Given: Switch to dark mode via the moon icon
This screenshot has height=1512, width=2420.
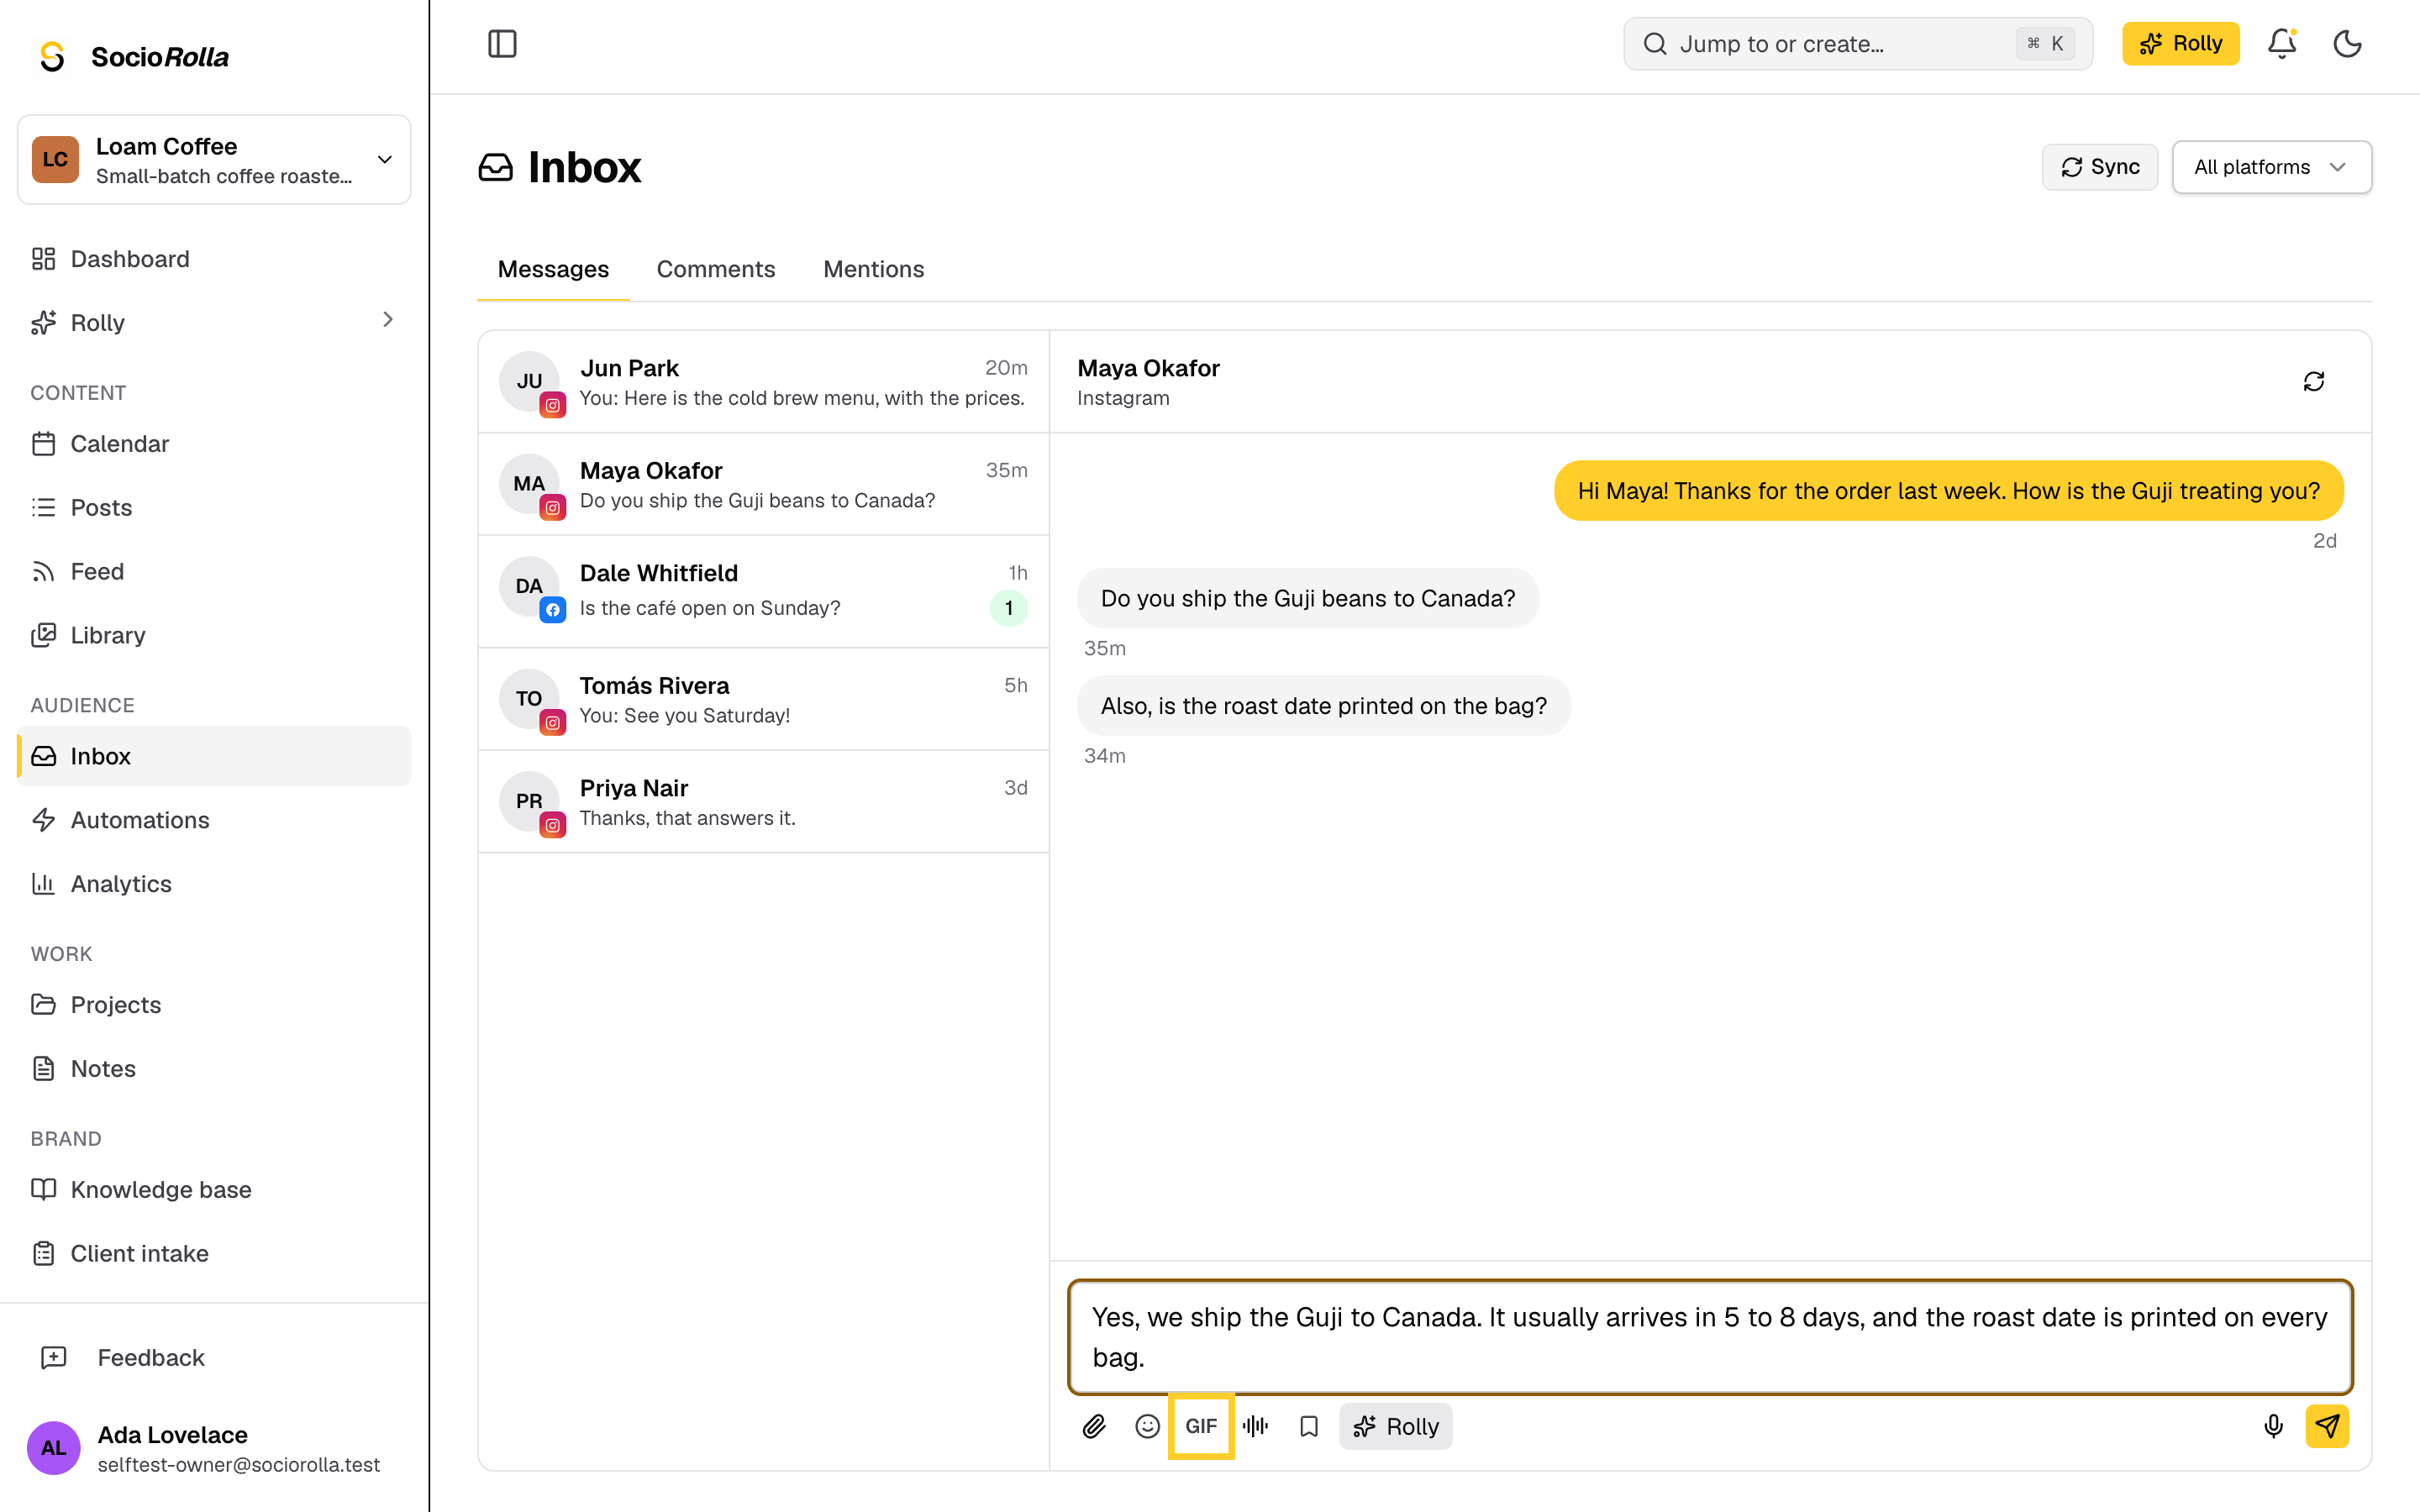Looking at the screenshot, I should coord(2347,44).
